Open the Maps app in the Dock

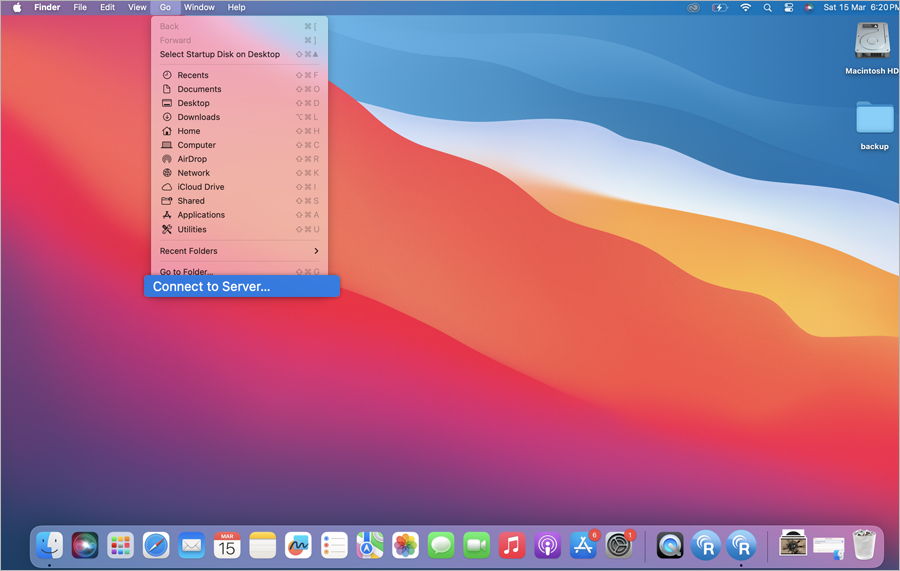click(x=370, y=545)
